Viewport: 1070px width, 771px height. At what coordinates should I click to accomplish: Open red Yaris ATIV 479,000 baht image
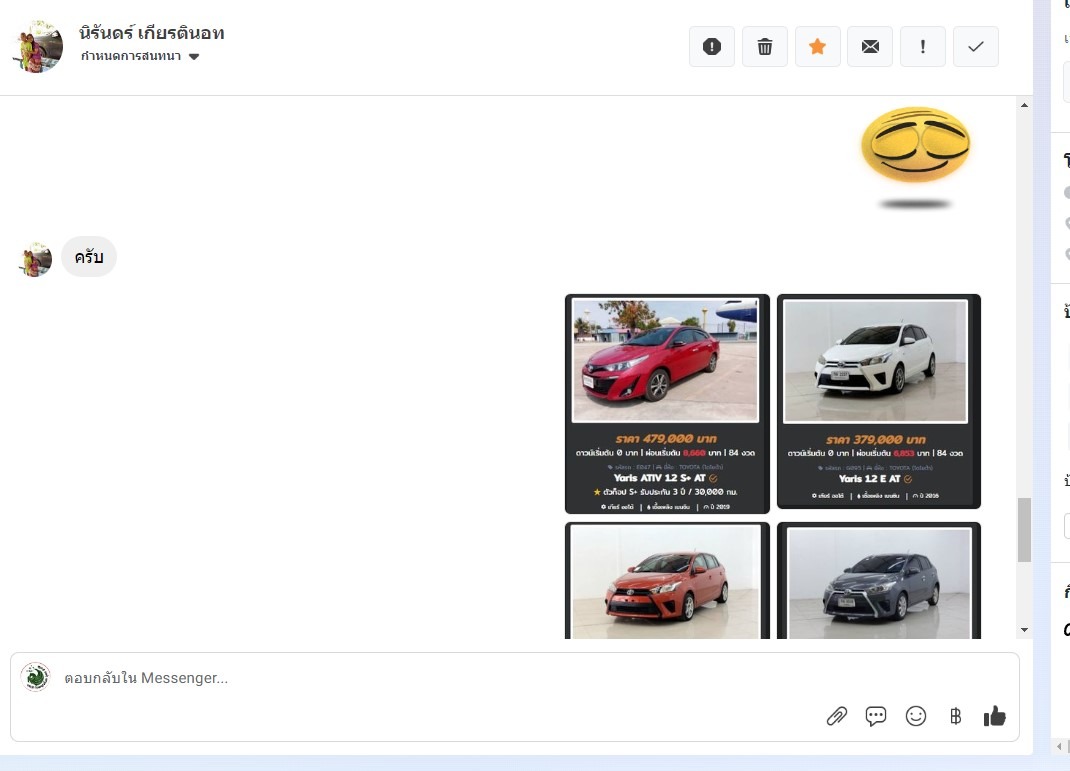(667, 403)
